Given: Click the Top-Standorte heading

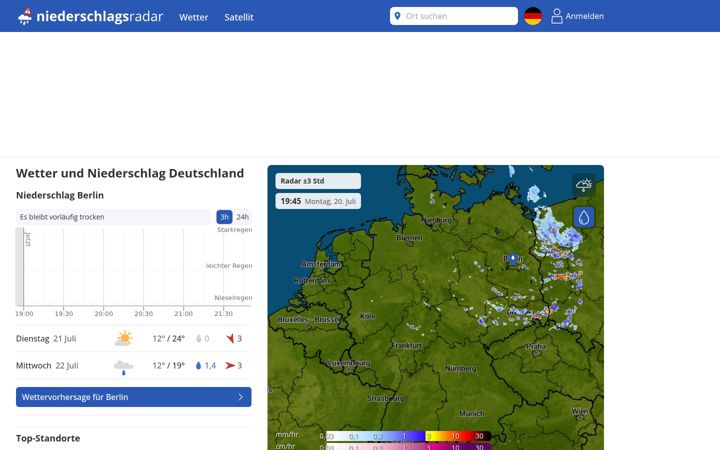Looking at the screenshot, I should tap(48, 438).
